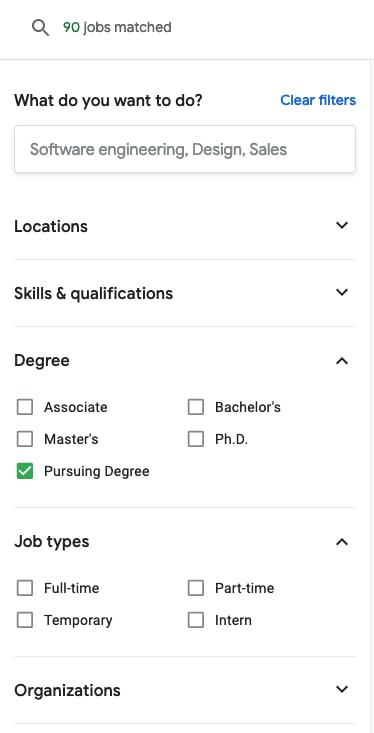Click the 90 jobs matched text
Screen dimensions: 374x733
[117, 28]
